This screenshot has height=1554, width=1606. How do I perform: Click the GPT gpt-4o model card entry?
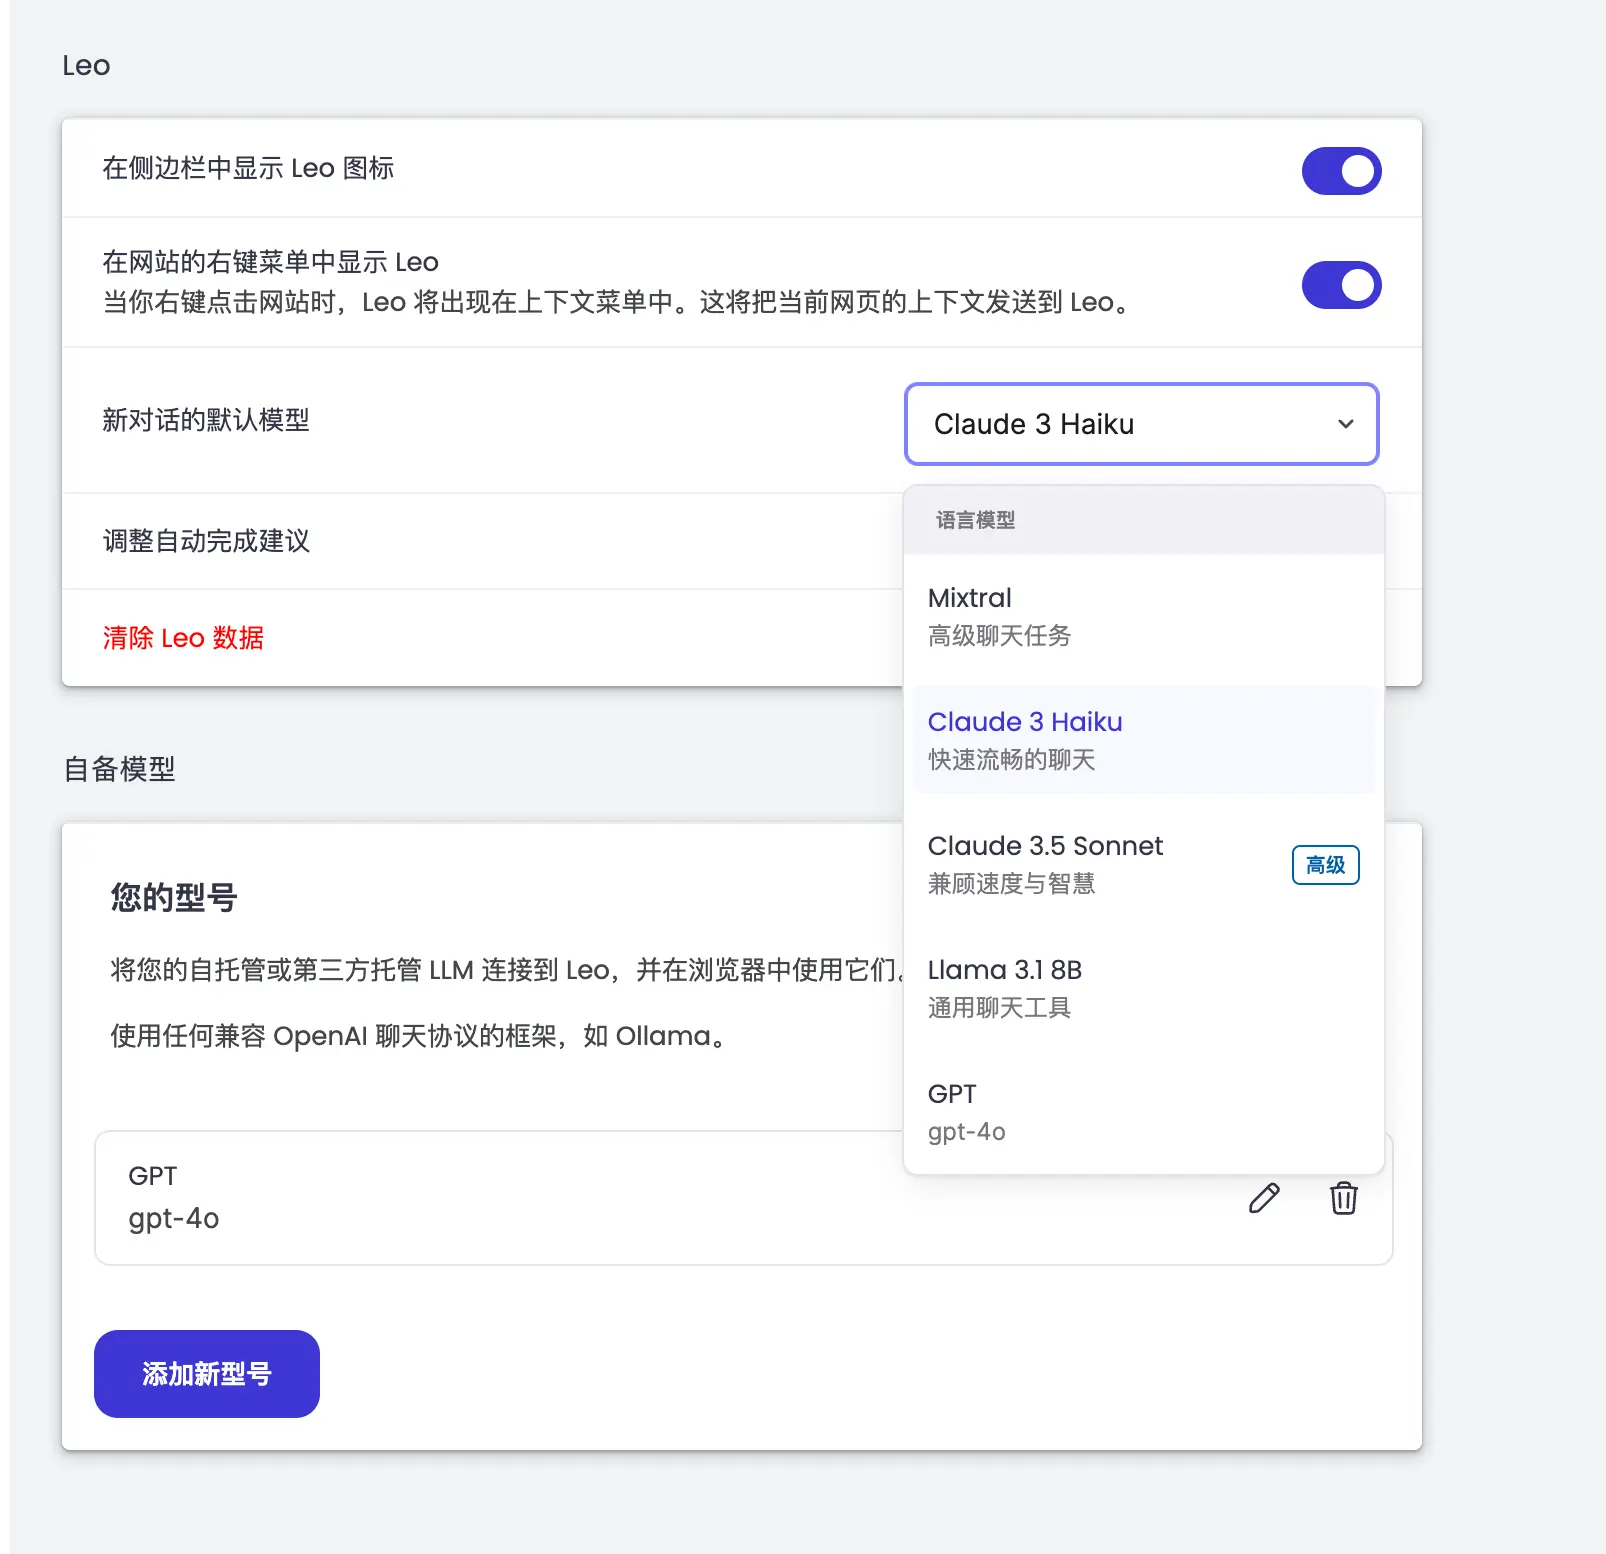coord(743,1198)
